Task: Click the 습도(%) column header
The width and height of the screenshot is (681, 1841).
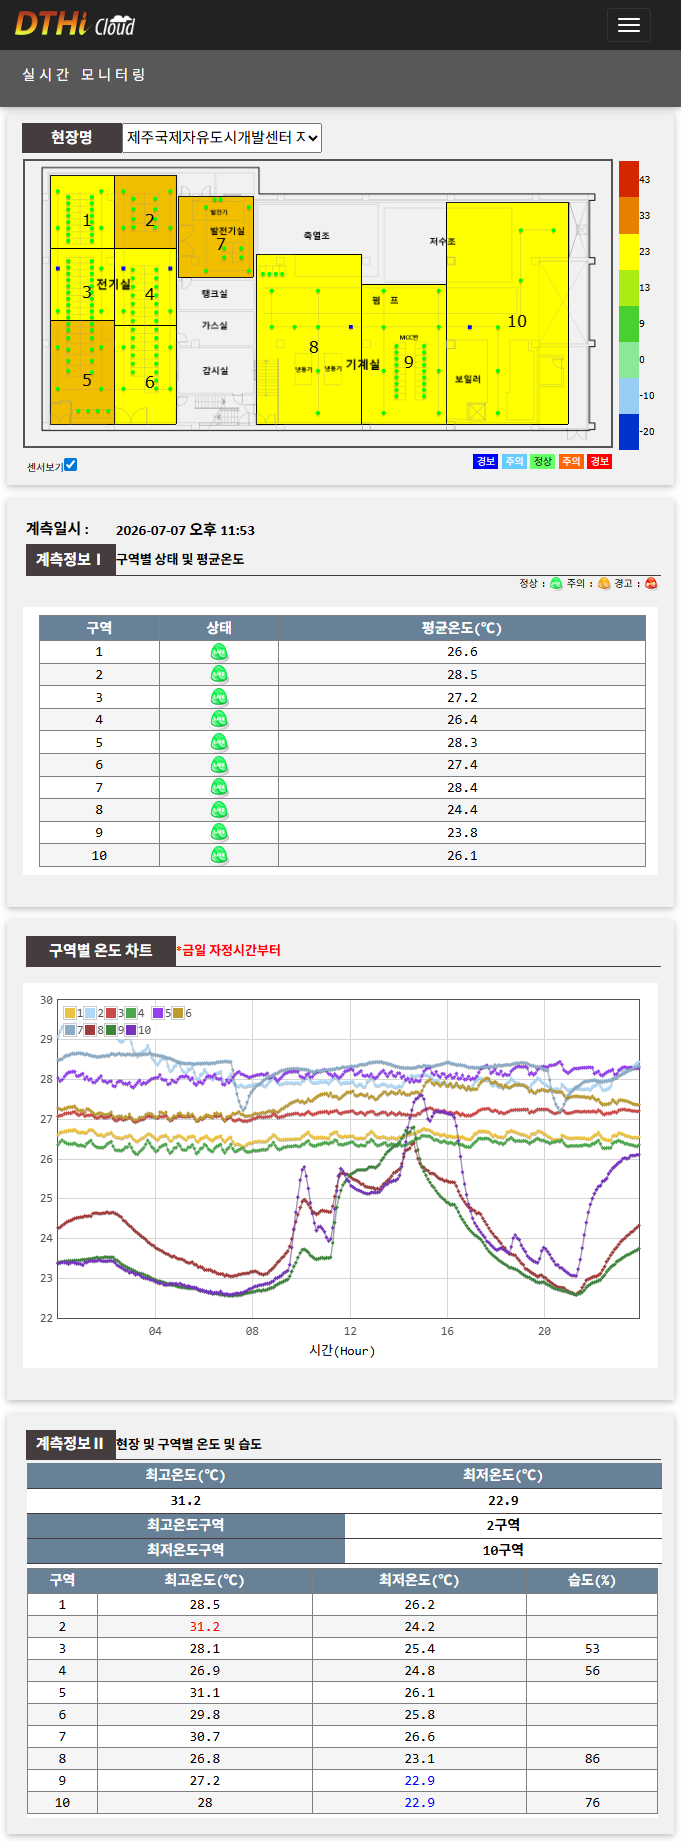Action: tap(592, 1580)
